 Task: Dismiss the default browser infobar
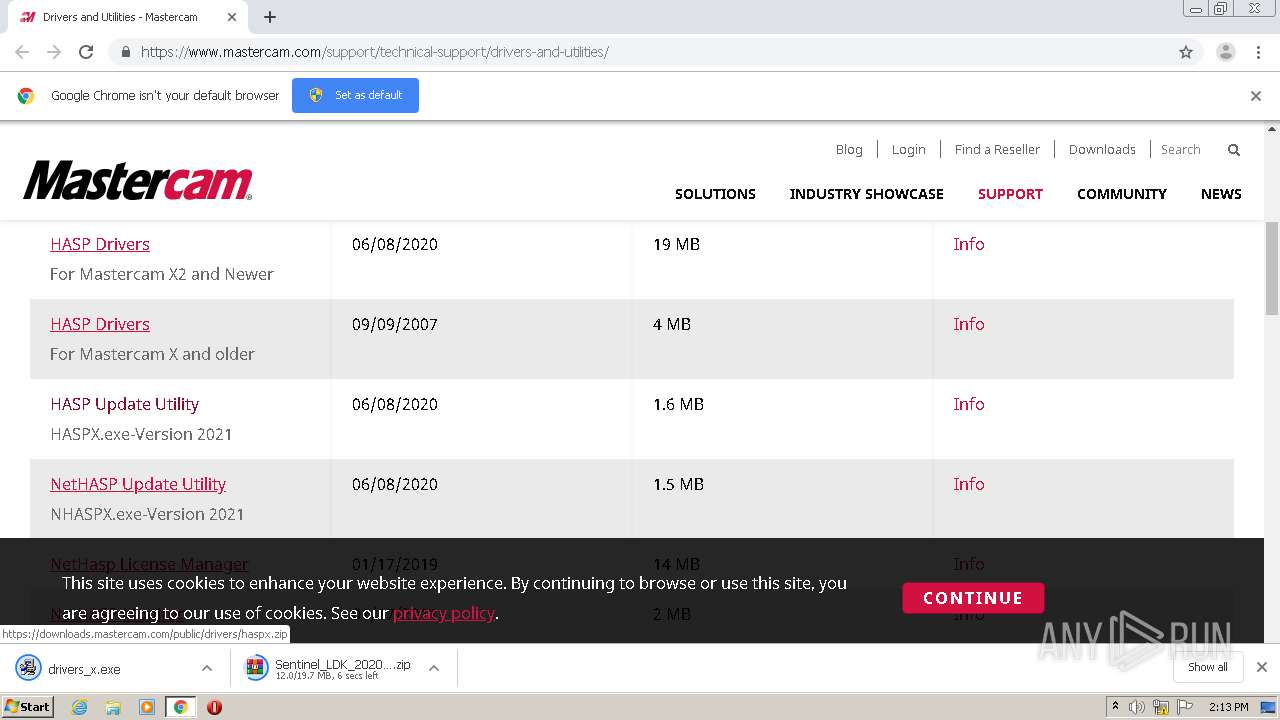click(1256, 96)
